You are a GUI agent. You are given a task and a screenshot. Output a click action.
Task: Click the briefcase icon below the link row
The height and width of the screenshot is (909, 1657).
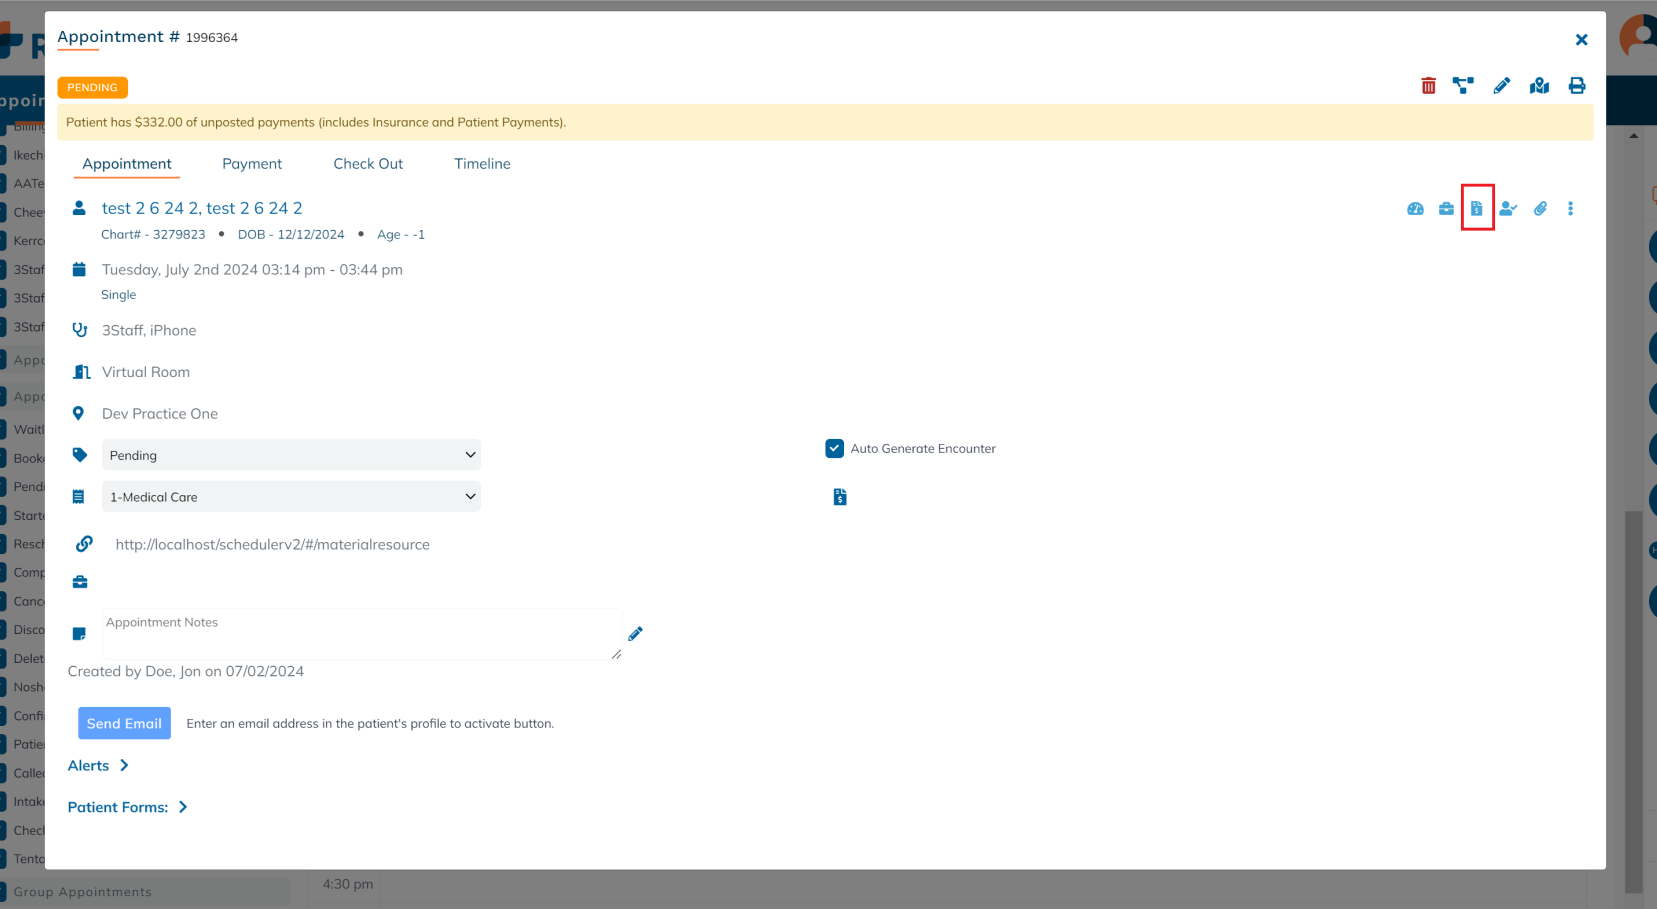pyautogui.click(x=80, y=582)
